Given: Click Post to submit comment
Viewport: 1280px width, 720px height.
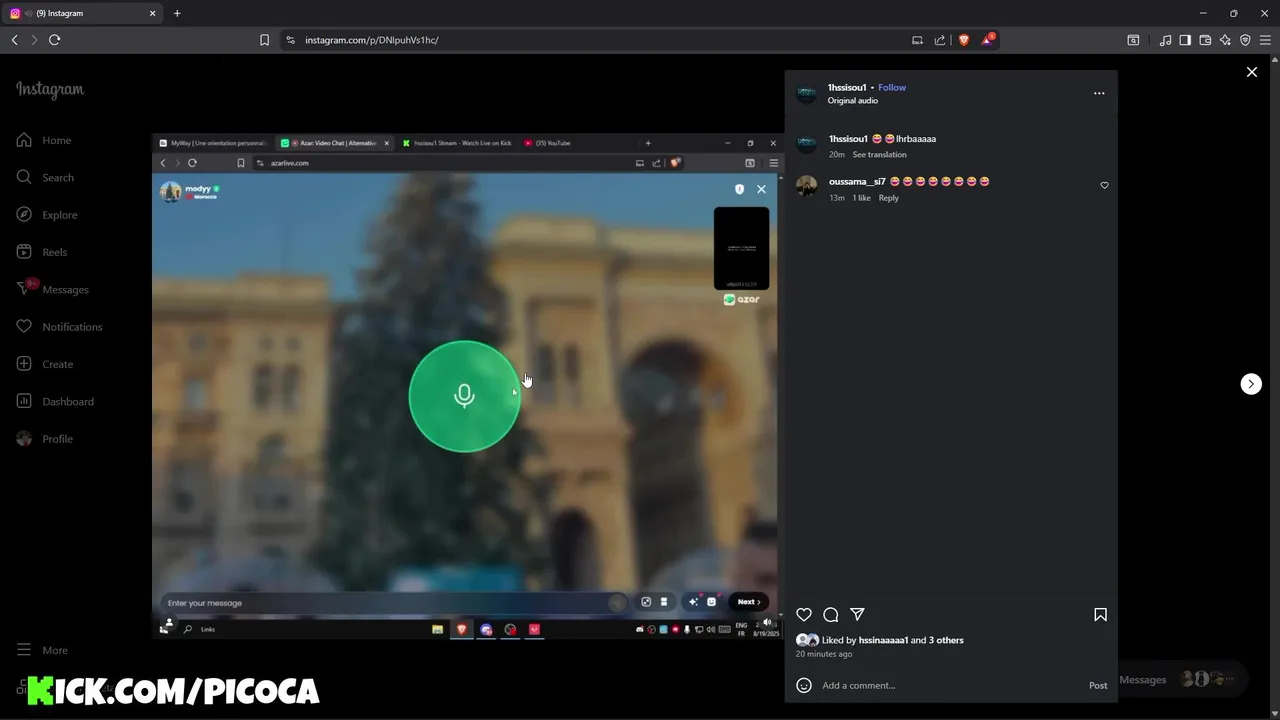Looking at the screenshot, I should [x=1098, y=685].
